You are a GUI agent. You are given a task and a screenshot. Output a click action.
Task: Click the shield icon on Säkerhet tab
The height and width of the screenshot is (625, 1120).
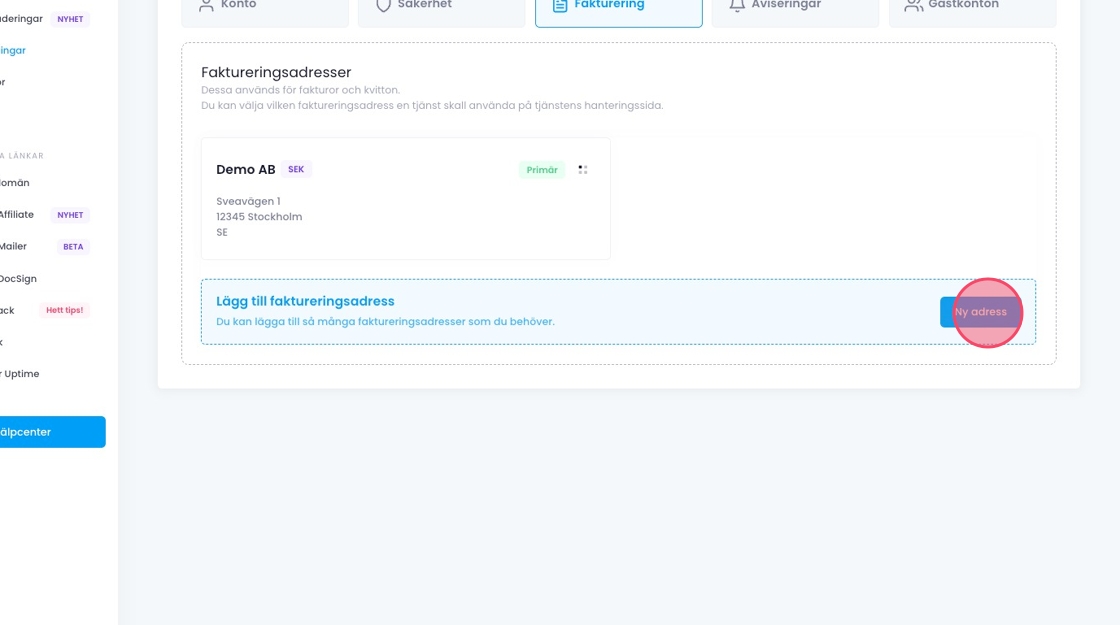pyautogui.click(x=383, y=6)
